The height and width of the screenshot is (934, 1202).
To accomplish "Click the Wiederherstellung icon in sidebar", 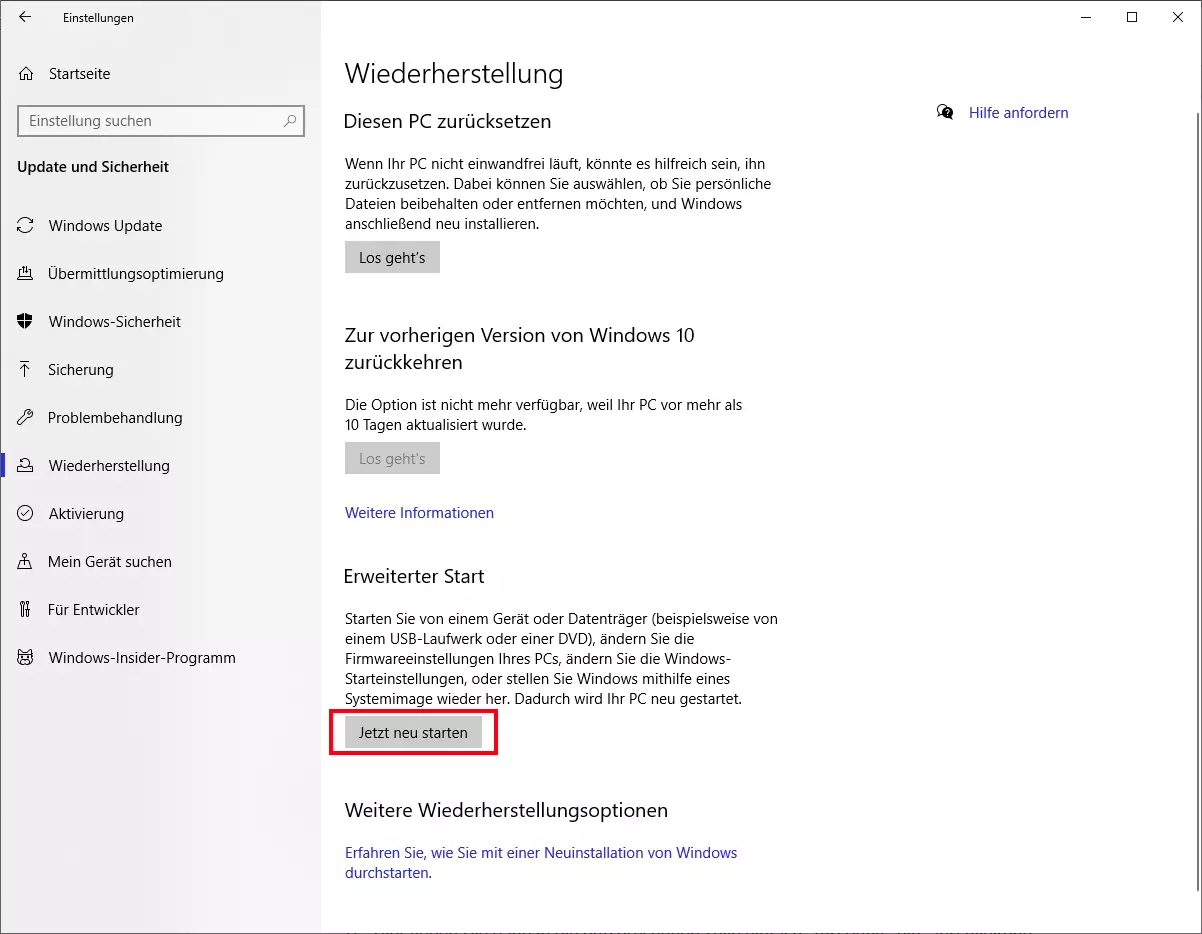I will (x=26, y=466).
